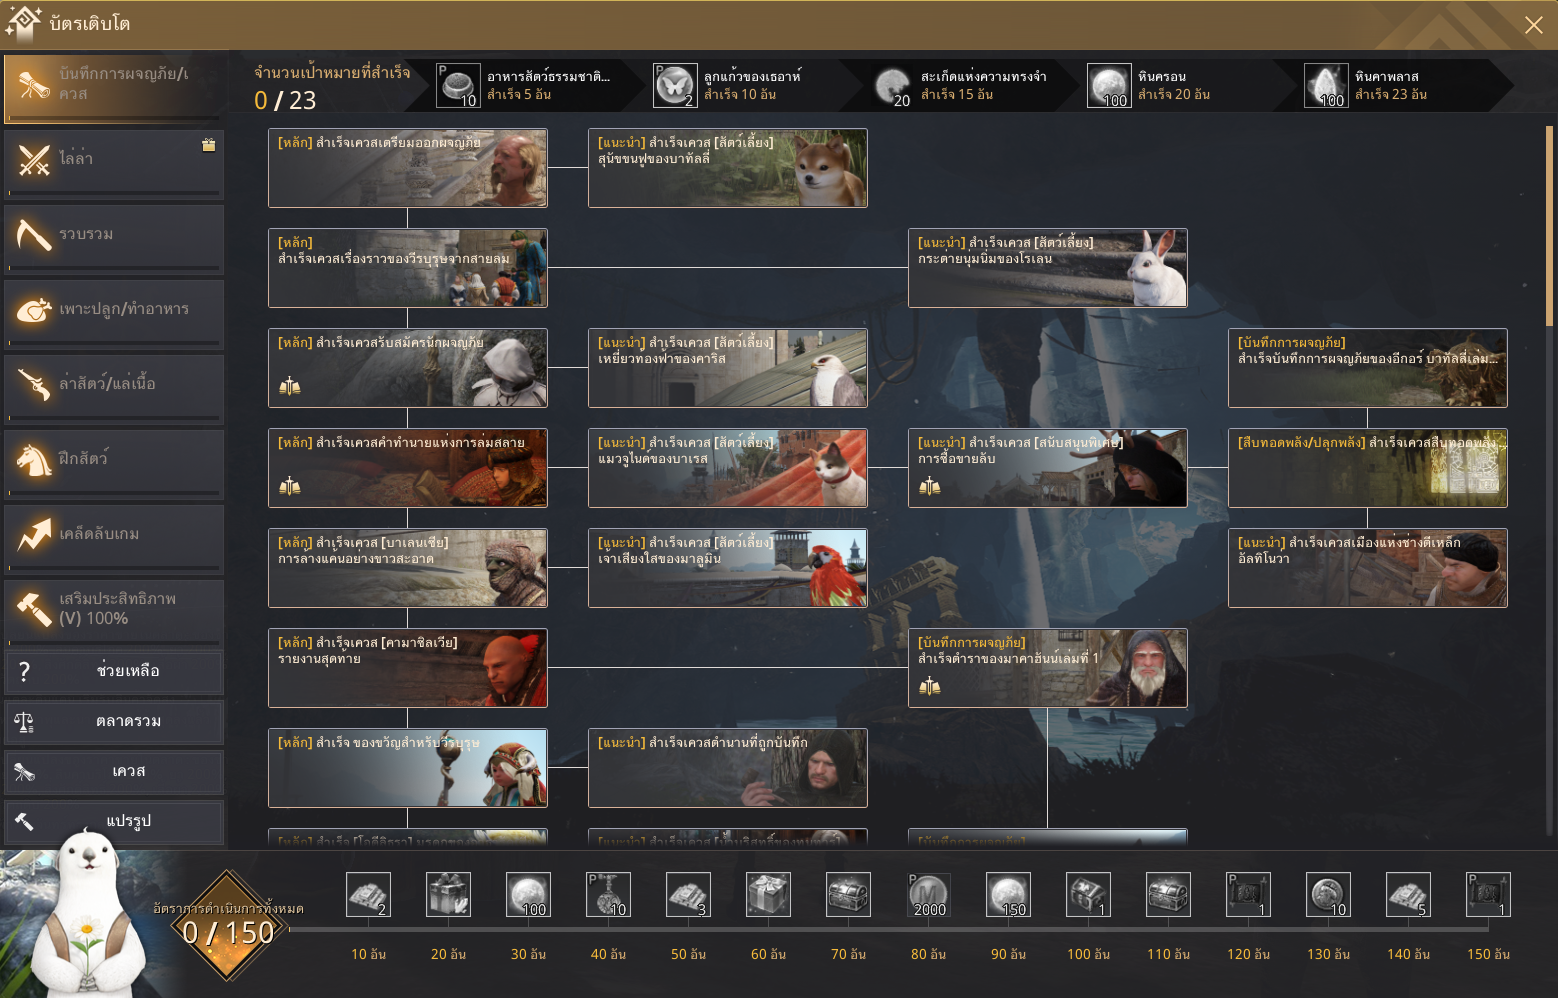The width and height of the screenshot is (1558, 998).
Task: Open the รวบรวม category tab
Action: (x=114, y=238)
